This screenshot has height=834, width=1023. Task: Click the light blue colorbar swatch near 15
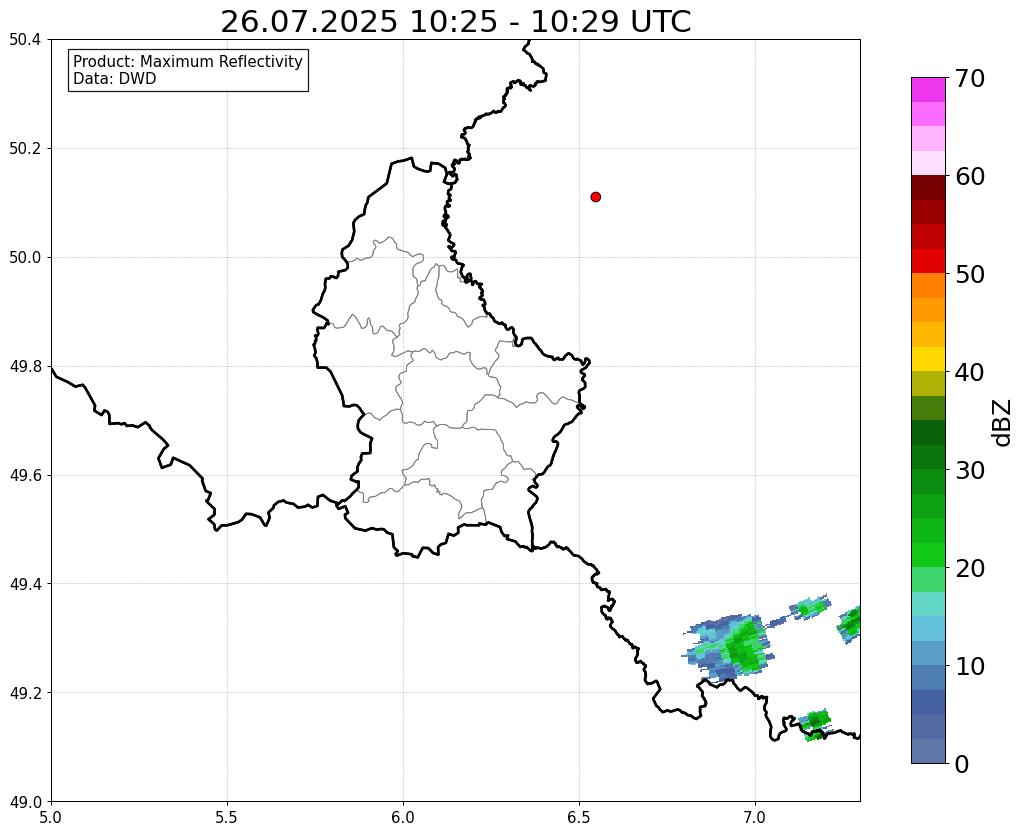tap(928, 628)
